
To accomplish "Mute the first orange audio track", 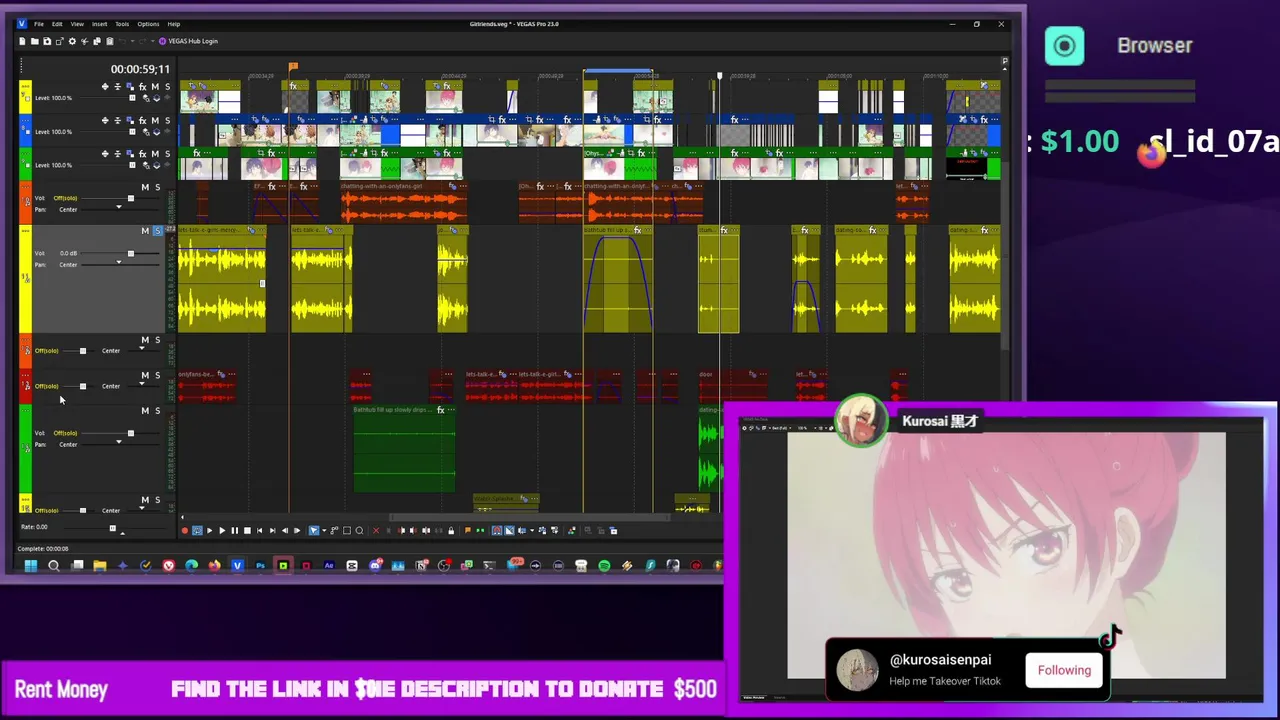I will pyautogui.click(x=145, y=187).
